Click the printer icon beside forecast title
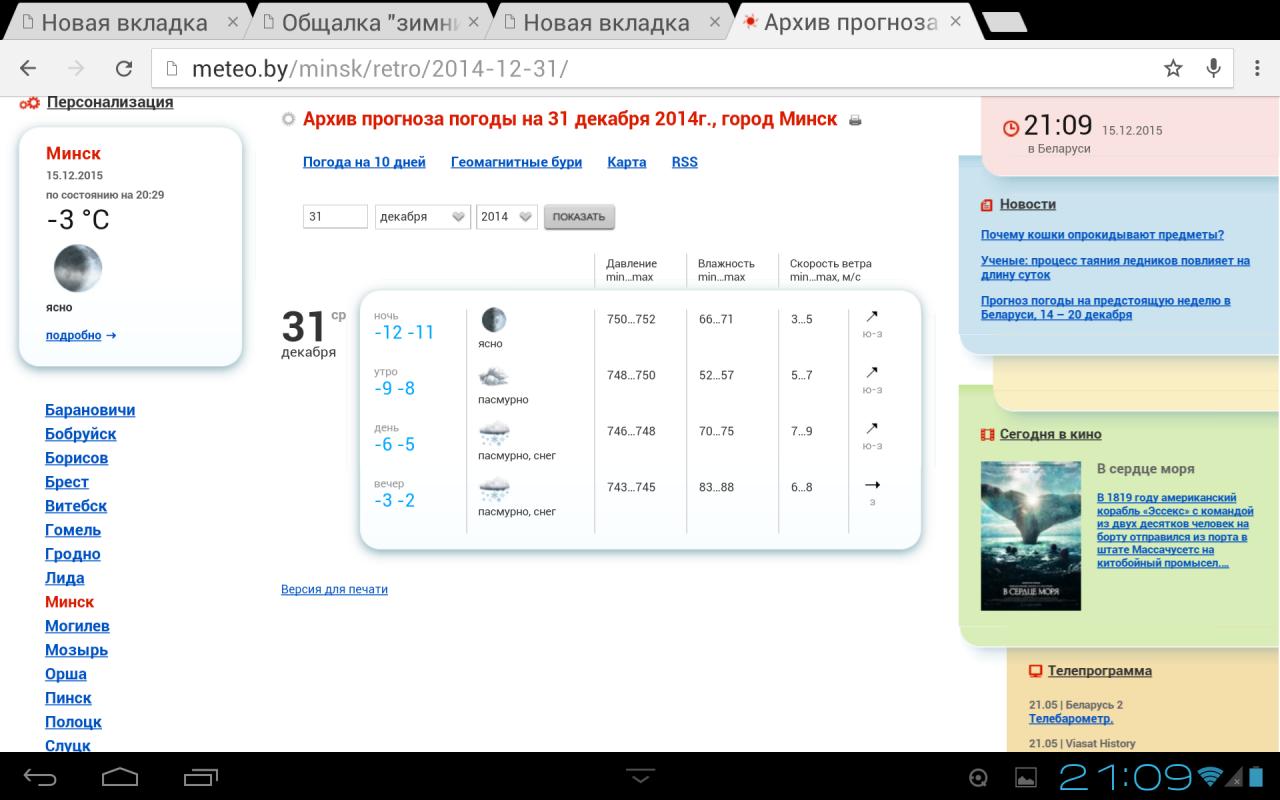Screen dimensions: 1280x800 tap(855, 120)
